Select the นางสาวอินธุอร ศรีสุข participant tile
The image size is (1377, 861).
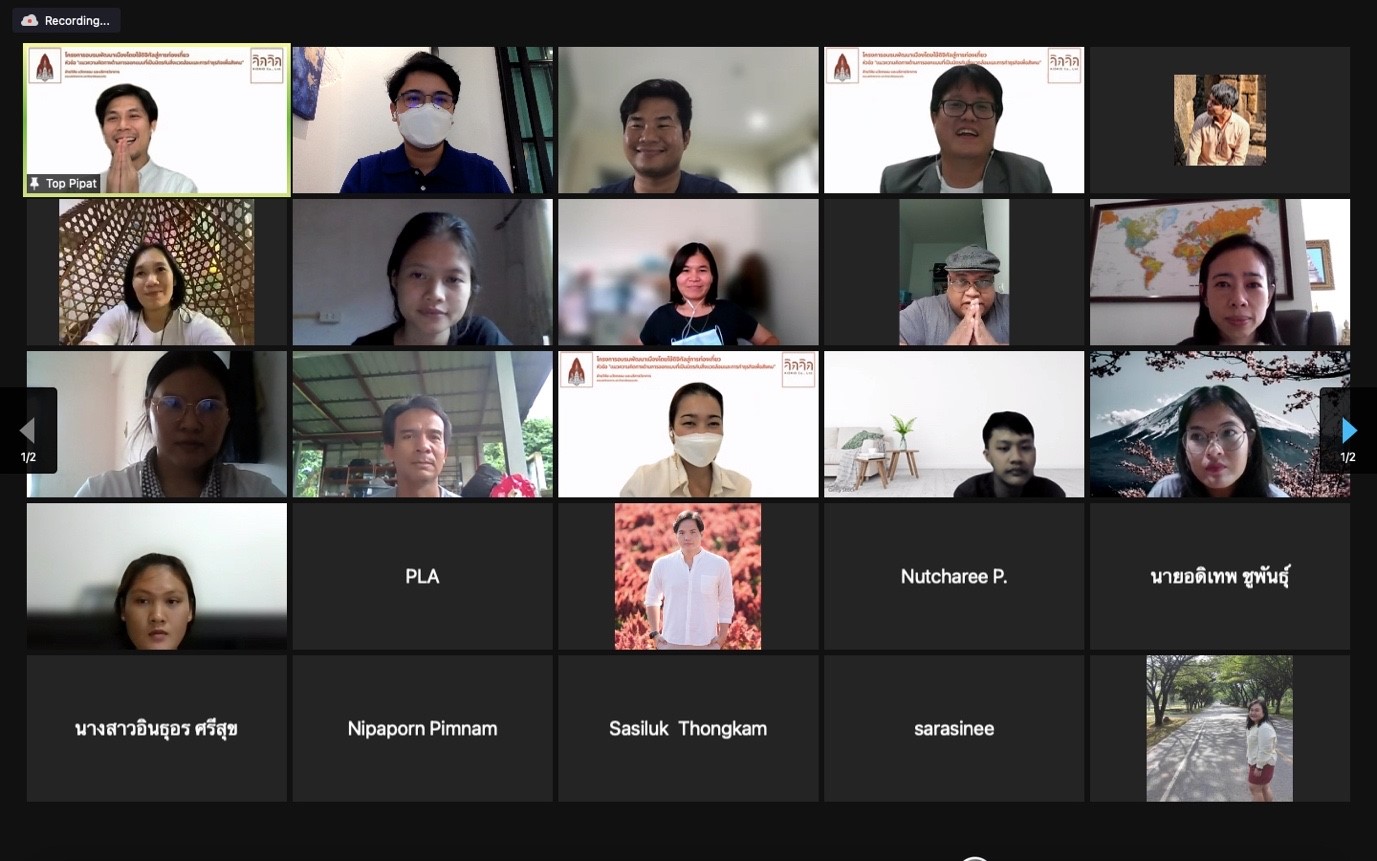point(157,728)
